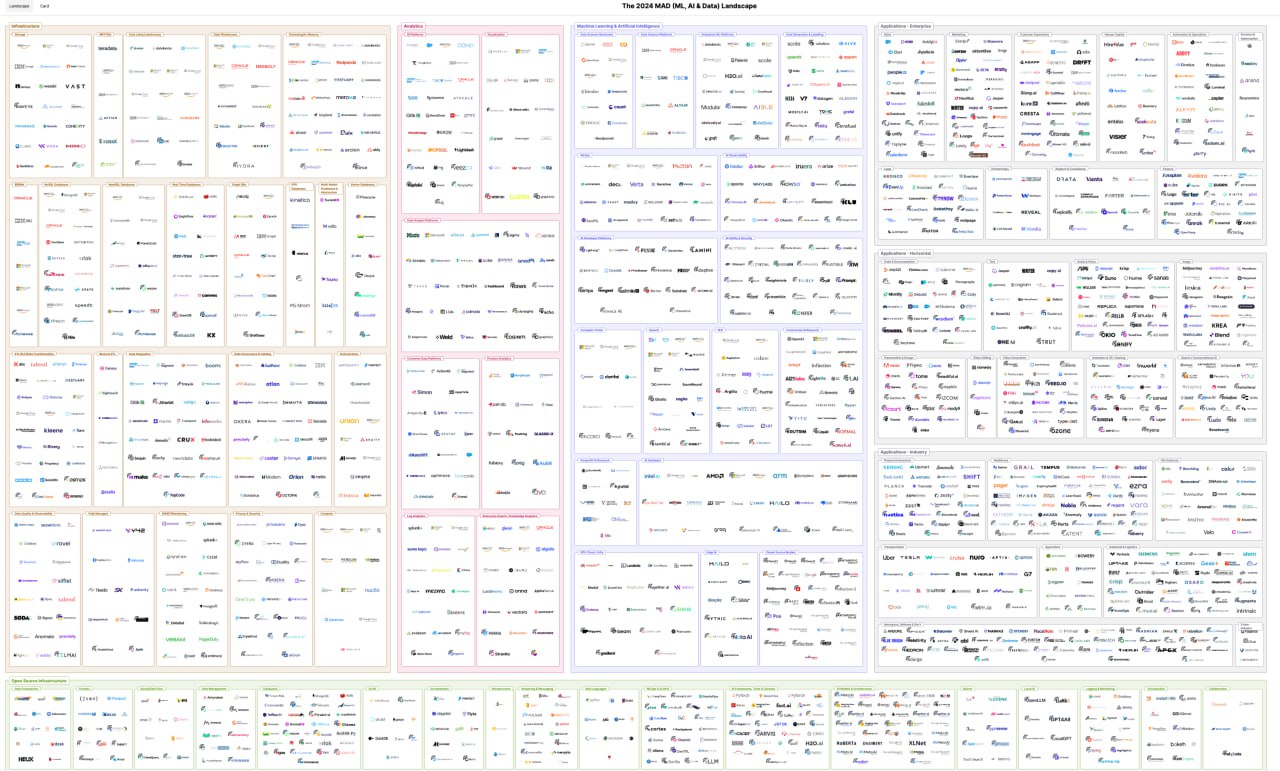Select the Beam logo in GPU Cloud

pyautogui.click(x=623, y=631)
